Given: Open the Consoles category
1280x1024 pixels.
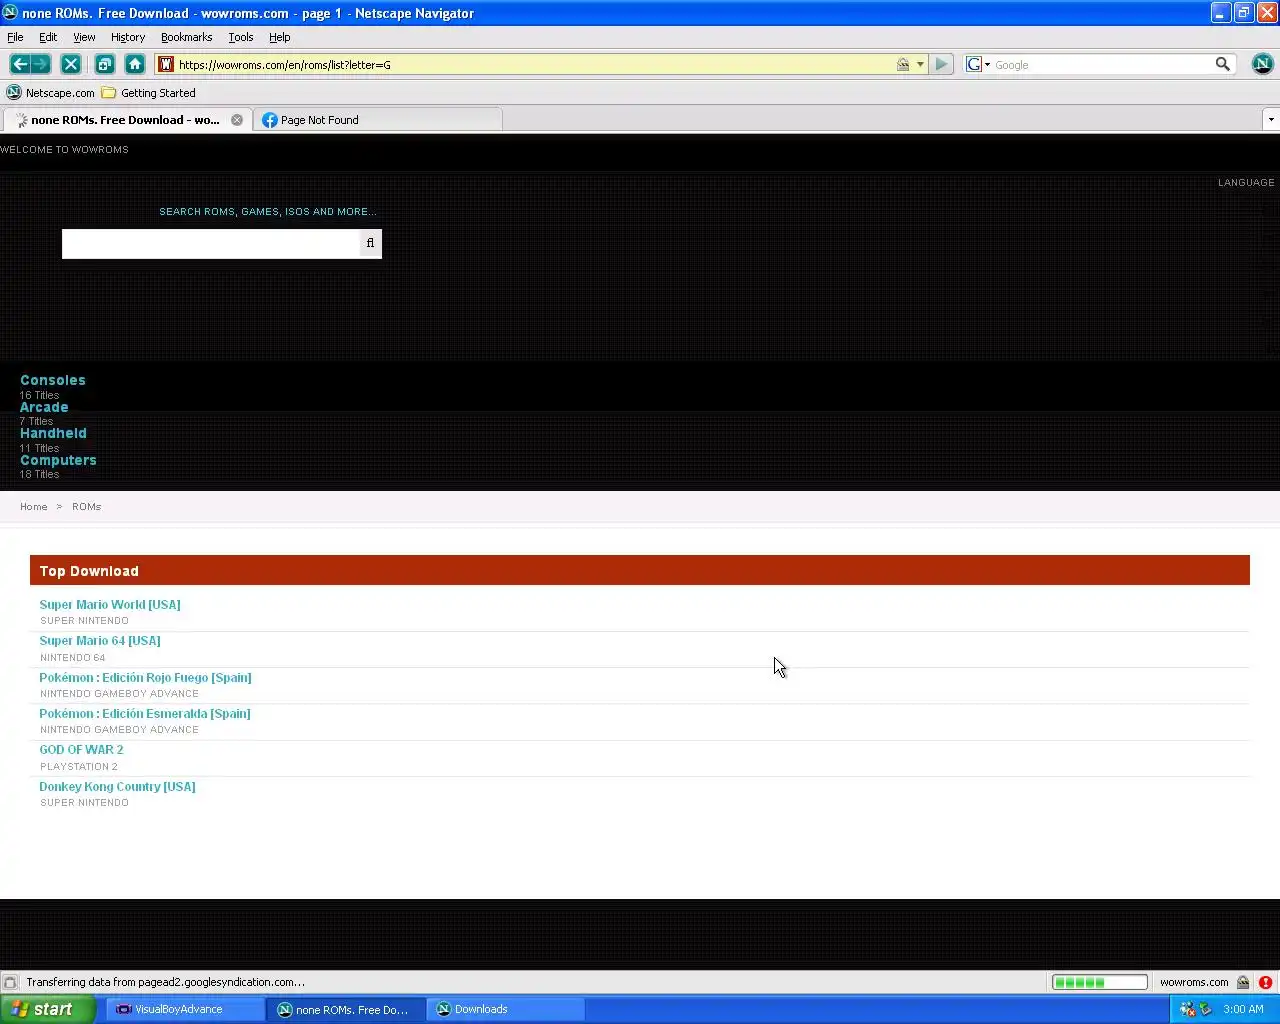Looking at the screenshot, I should click(53, 380).
